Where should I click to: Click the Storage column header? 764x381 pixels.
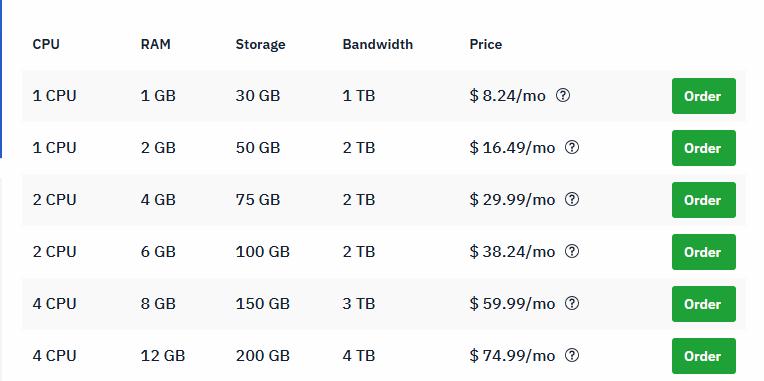click(260, 44)
